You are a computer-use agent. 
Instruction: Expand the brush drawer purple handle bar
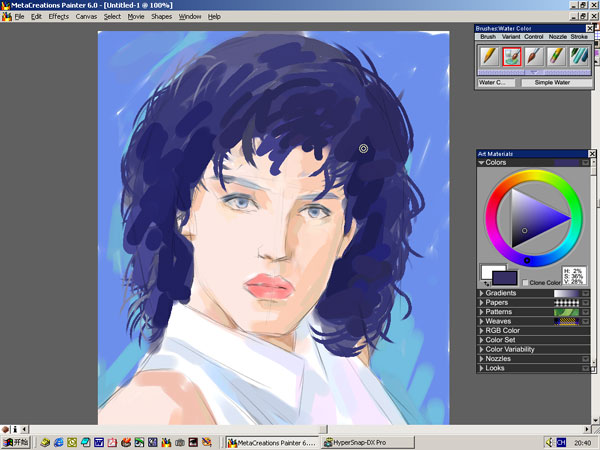pos(534,72)
